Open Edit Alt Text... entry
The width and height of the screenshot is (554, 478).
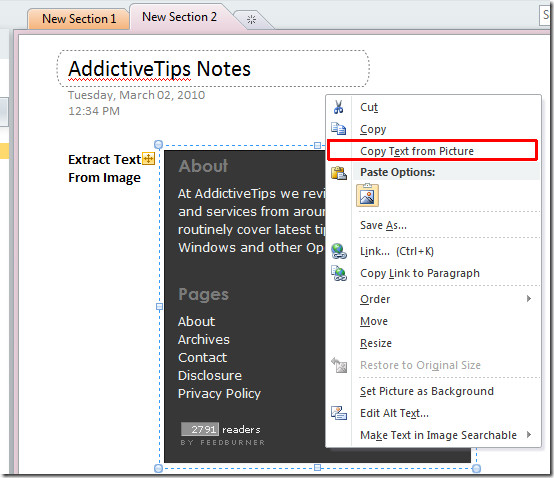coord(433,413)
